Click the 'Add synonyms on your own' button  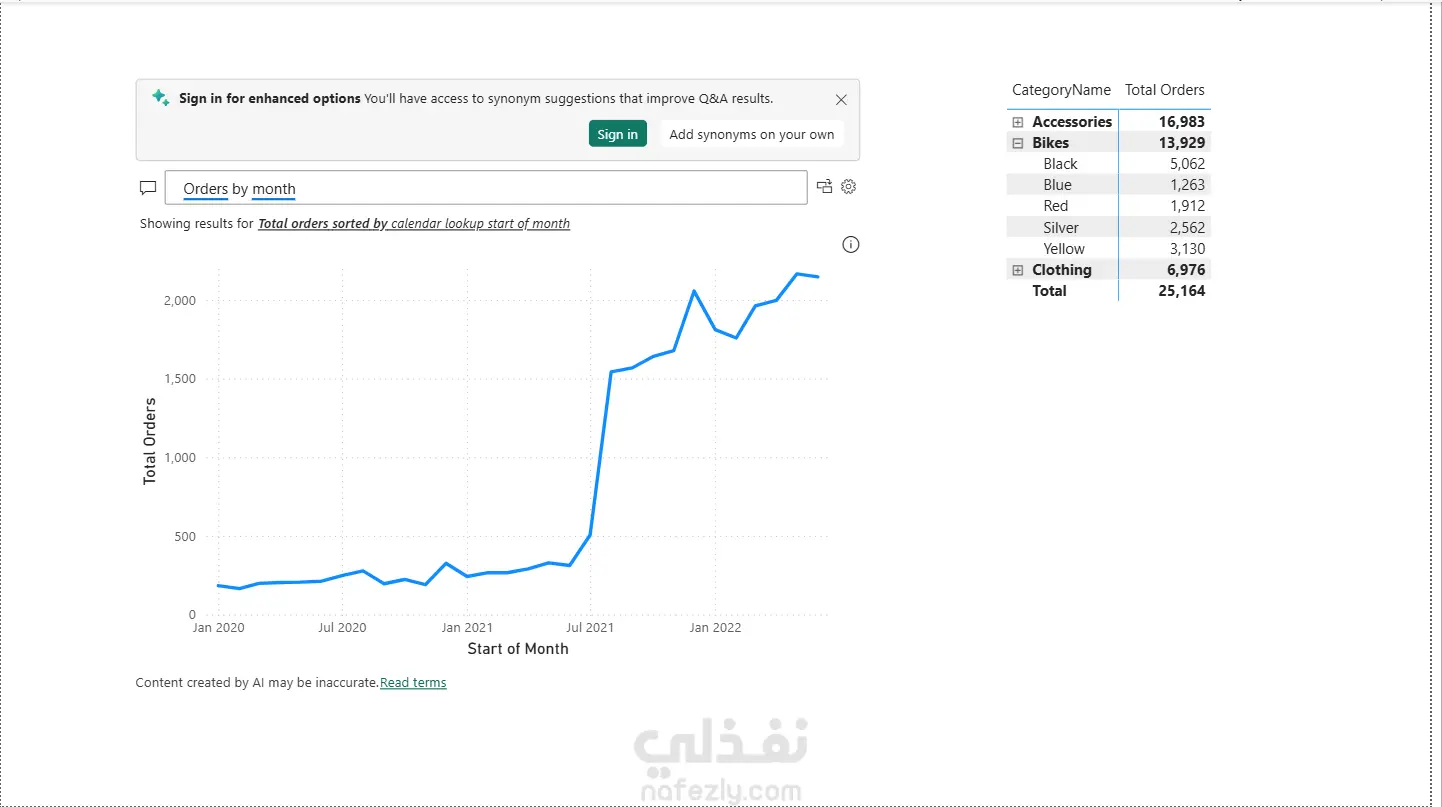752,134
